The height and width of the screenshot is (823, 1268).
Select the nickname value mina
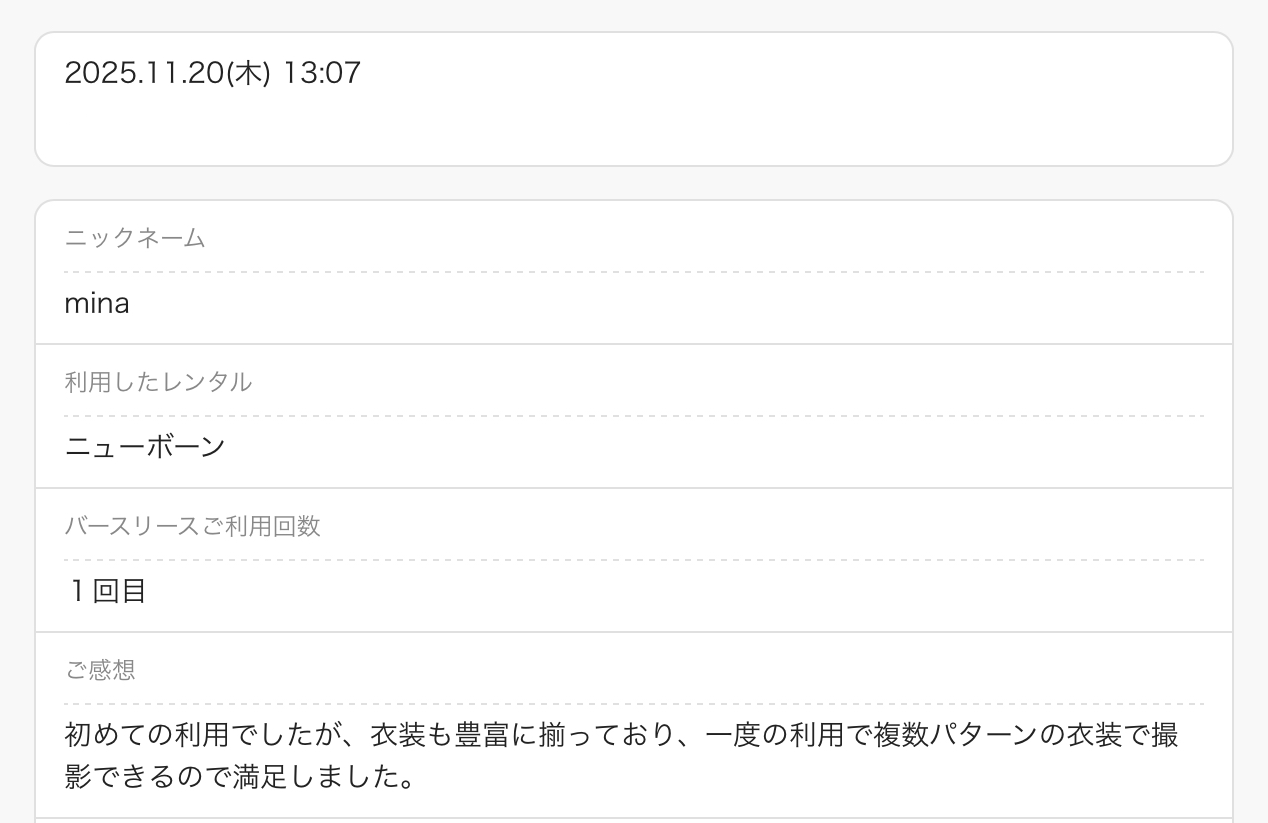coord(97,303)
